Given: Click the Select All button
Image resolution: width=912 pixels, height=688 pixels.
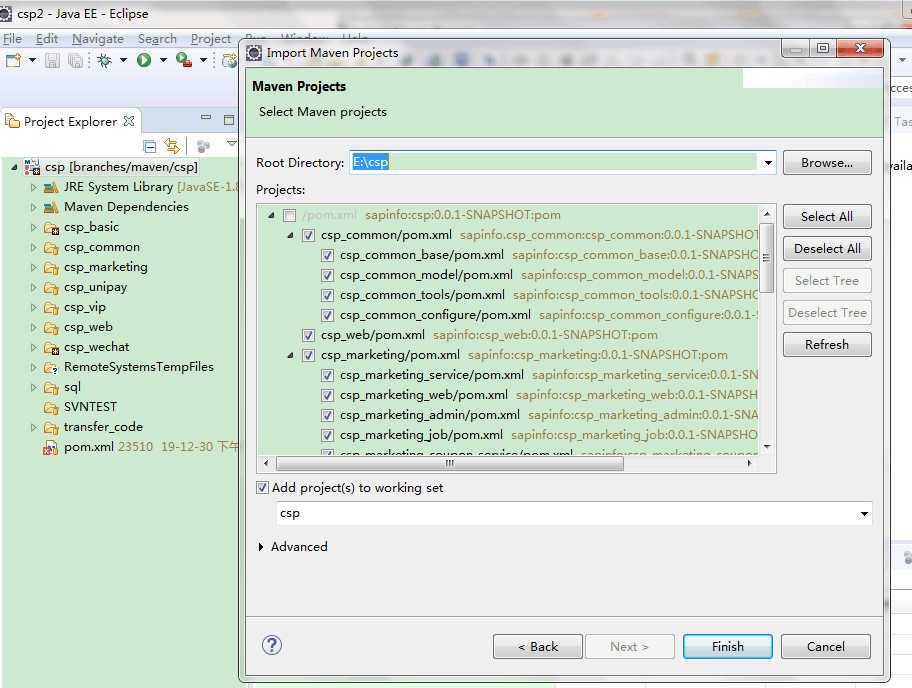Looking at the screenshot, I should [827, 217].
